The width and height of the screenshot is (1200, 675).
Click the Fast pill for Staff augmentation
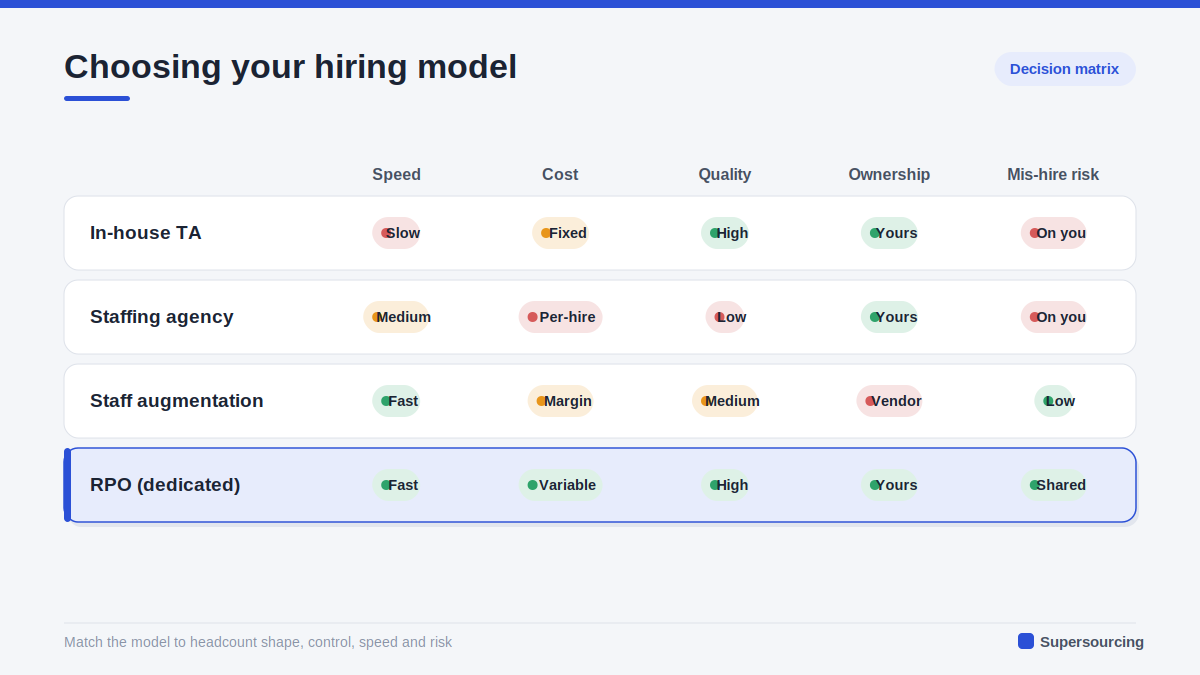[x=397, y=401]
